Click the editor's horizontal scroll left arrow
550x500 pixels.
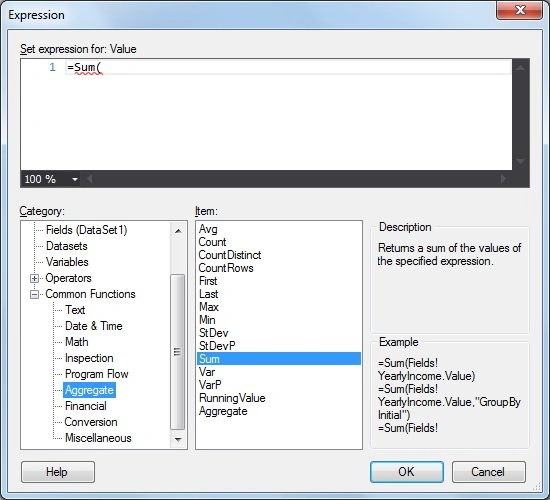(x=89, y=179)
